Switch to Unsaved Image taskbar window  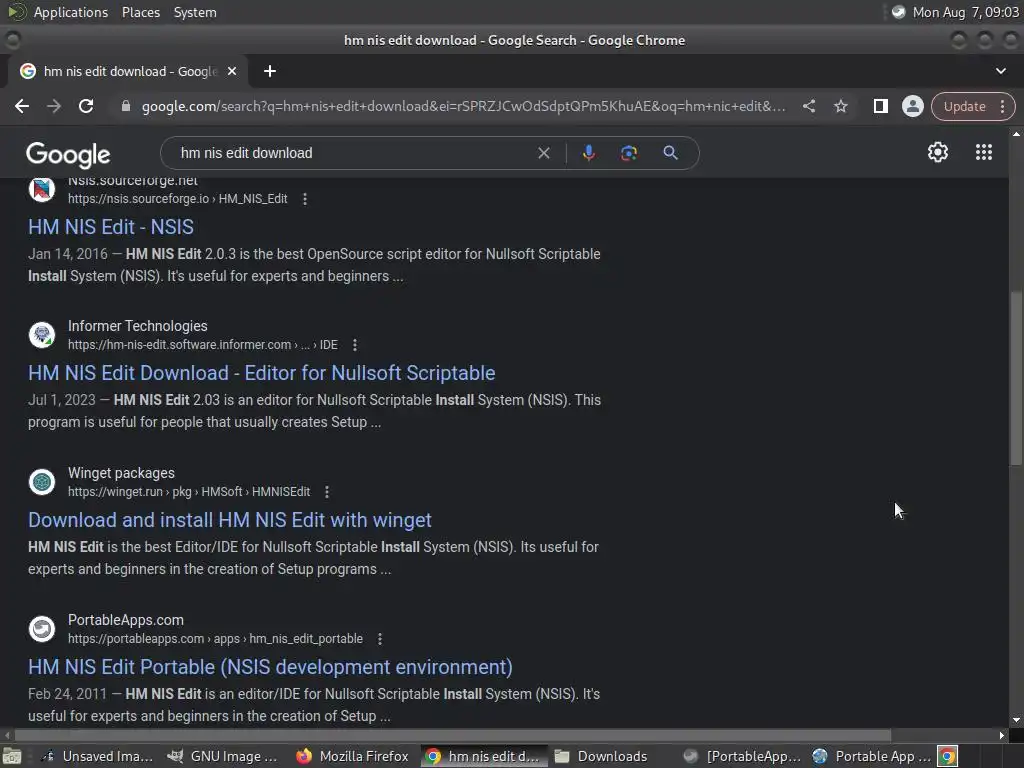click(98, 756)
